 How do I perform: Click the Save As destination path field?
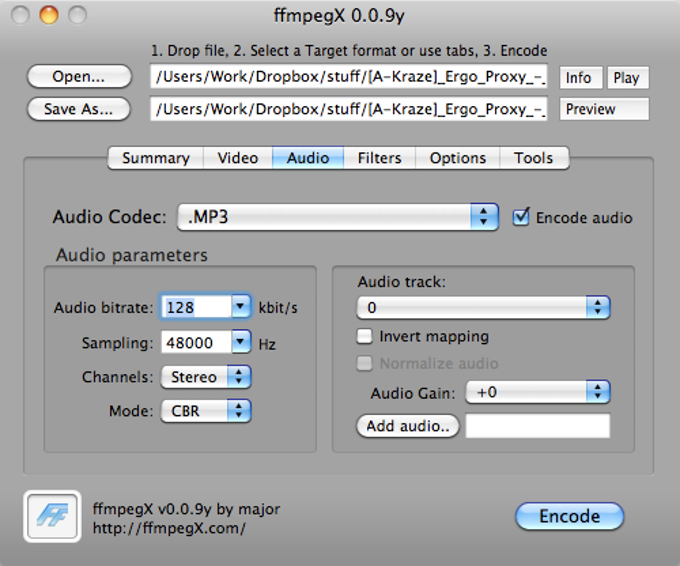click(349, 109)
